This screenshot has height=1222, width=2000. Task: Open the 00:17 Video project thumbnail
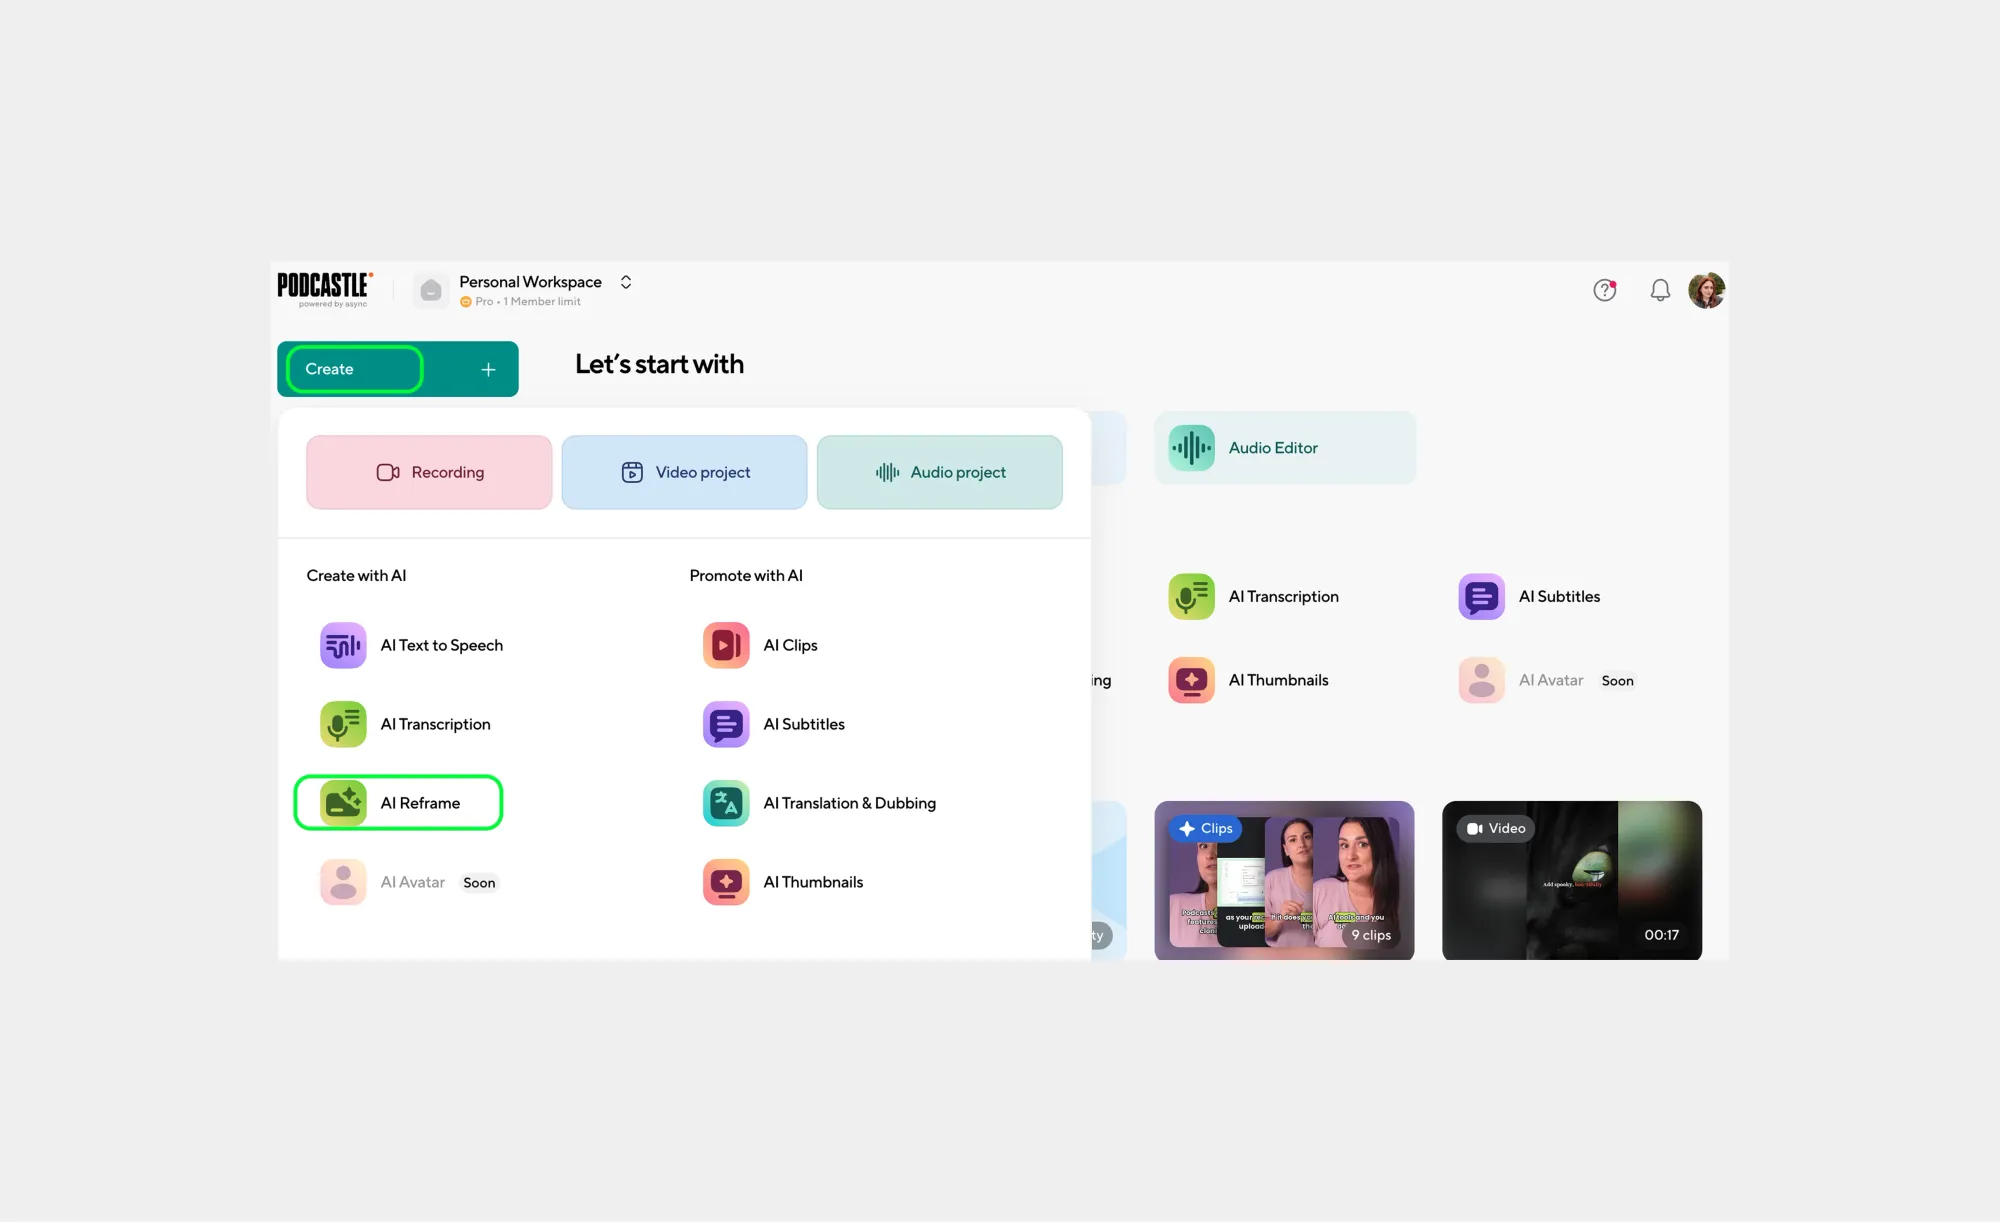coord(1571,880)
